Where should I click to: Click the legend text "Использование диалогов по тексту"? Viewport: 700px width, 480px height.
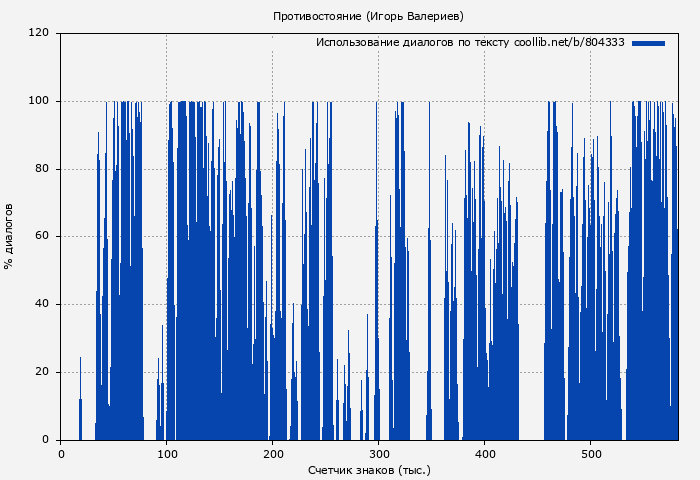(412, 43)
